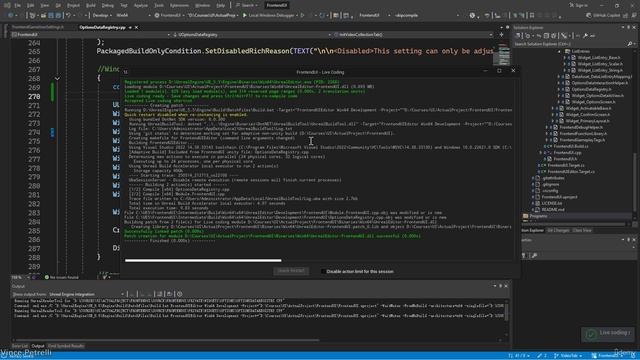Open the Develop configuration dropdown

click(101, 16)
